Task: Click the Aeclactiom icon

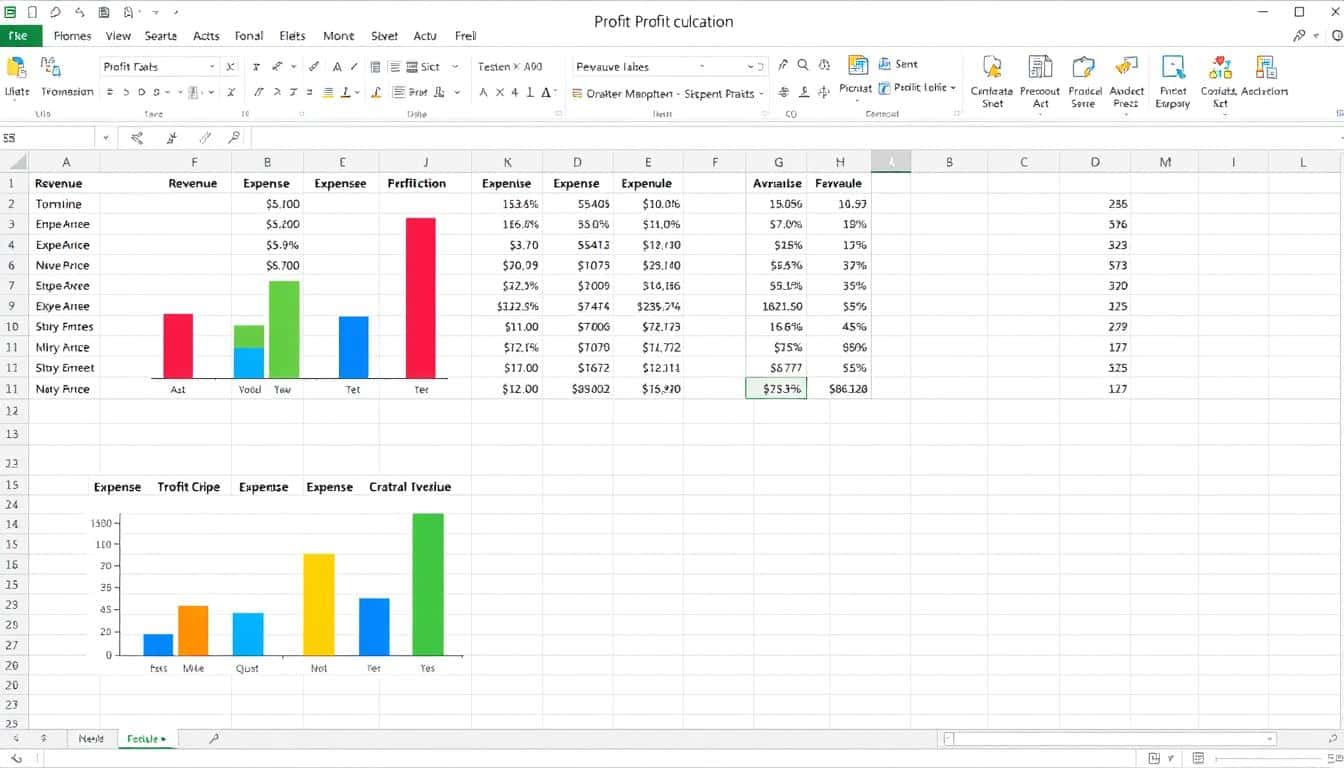Action: coord(1266,67)
